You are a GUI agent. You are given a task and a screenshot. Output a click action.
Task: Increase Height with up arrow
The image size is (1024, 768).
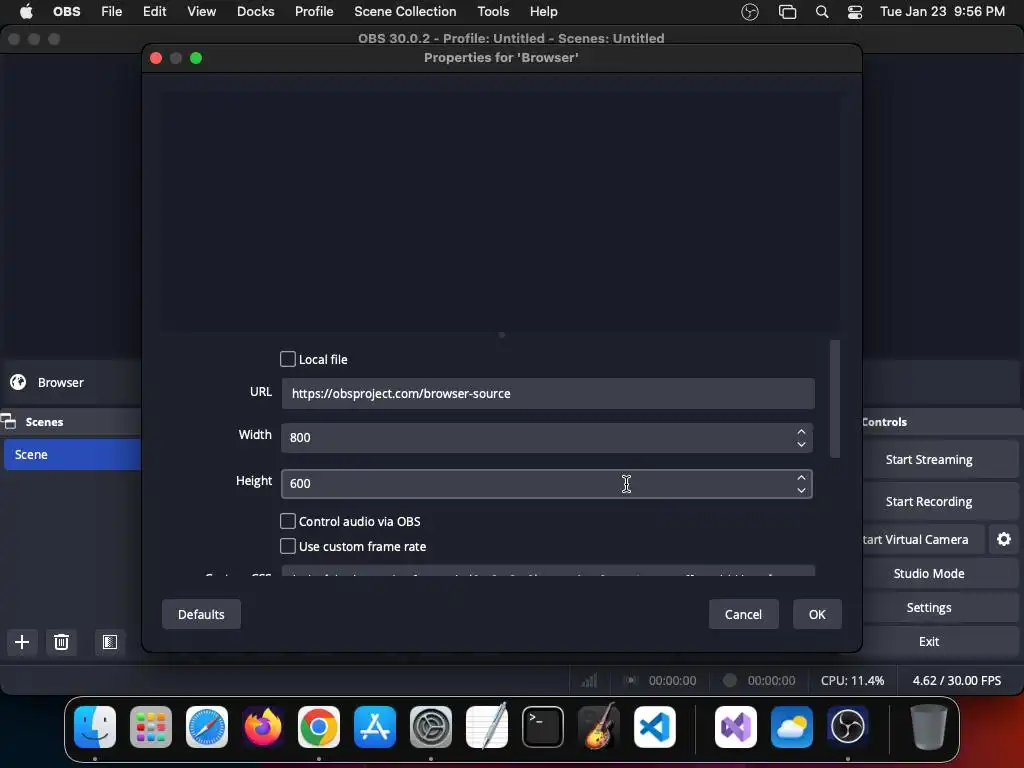point(801,477)
